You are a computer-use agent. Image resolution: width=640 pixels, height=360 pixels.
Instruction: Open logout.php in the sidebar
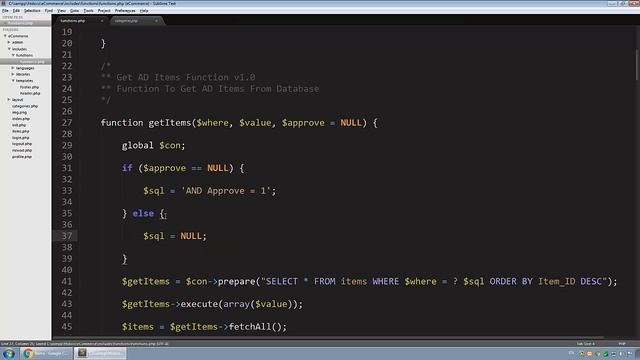click(22, 144)
